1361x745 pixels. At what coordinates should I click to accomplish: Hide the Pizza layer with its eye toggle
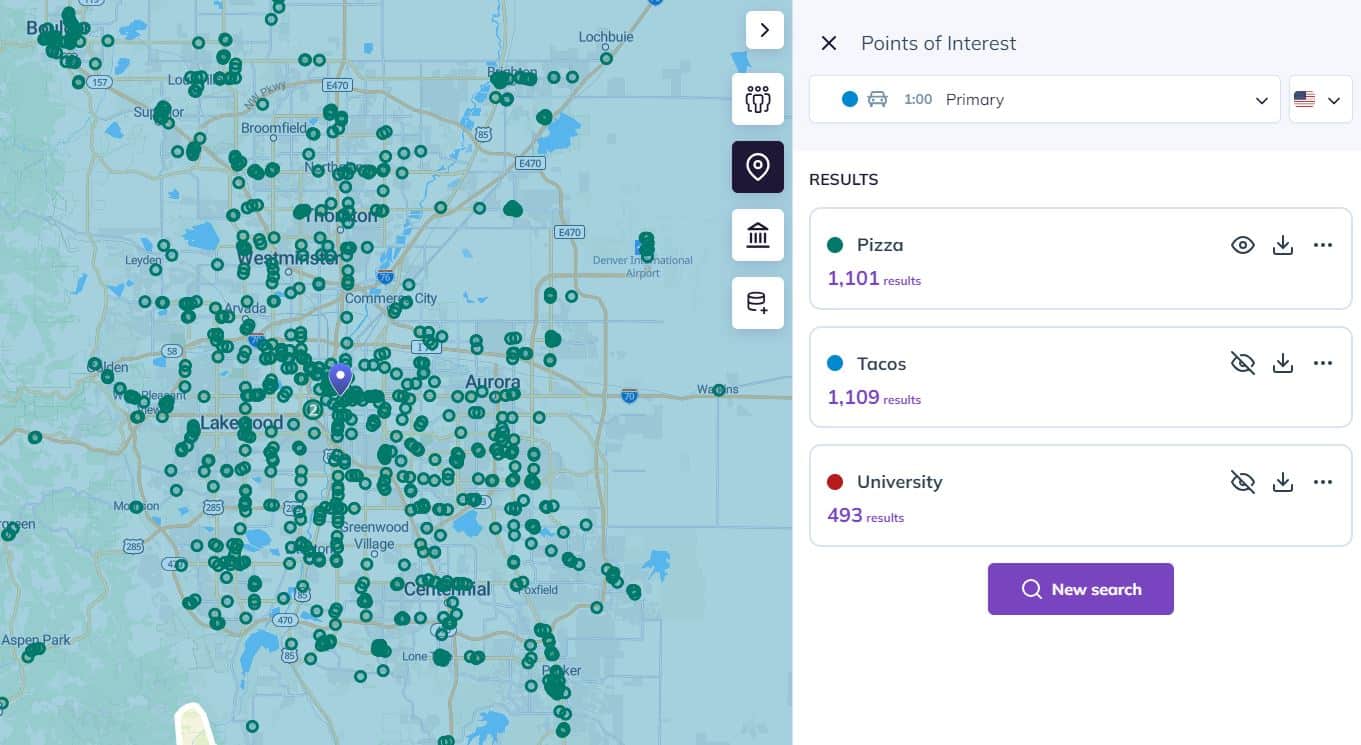coord(1243,244)
